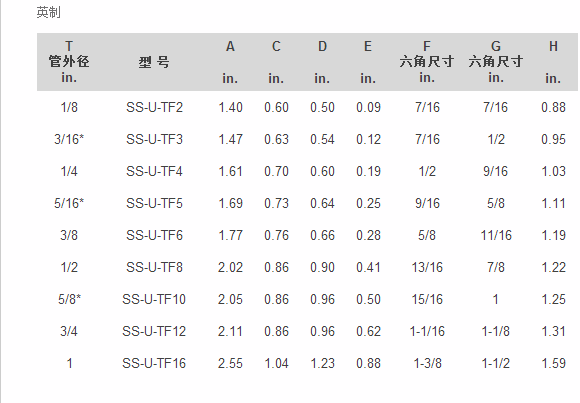Click the F 六角尺寸 column header

[427, 62]
